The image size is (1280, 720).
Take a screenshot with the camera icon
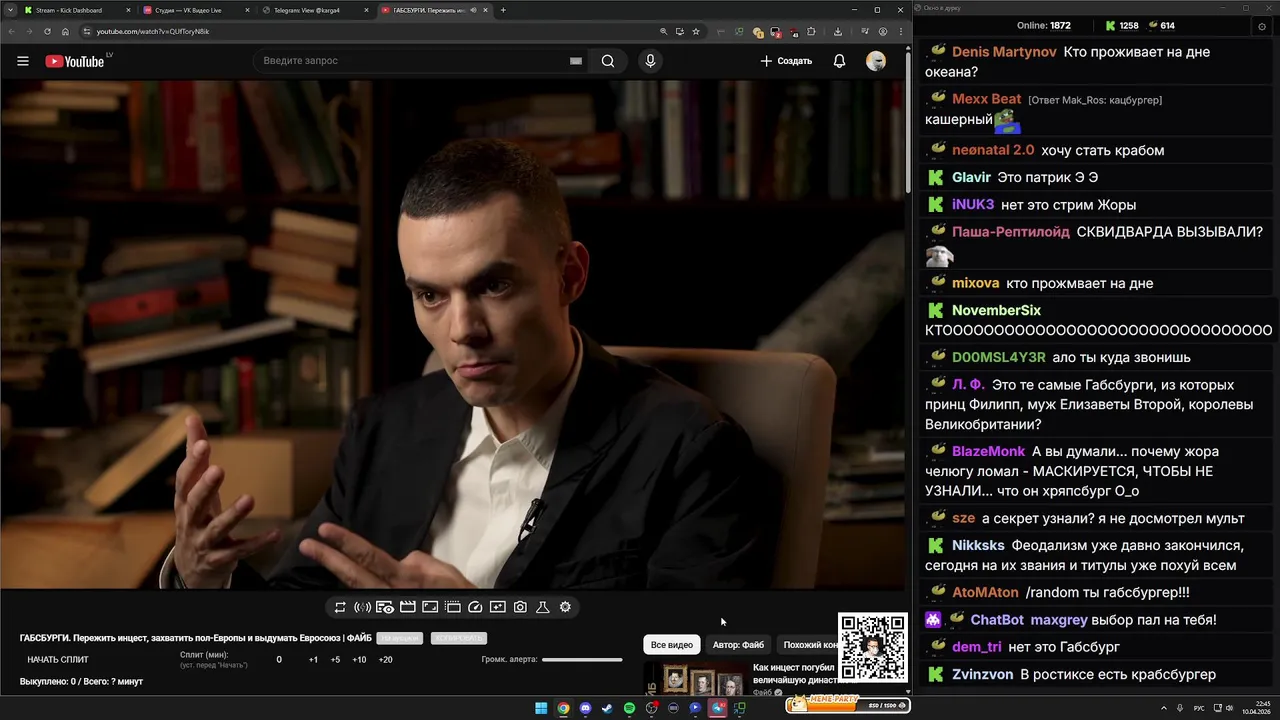pyautogui.click(x=520, y=607)
